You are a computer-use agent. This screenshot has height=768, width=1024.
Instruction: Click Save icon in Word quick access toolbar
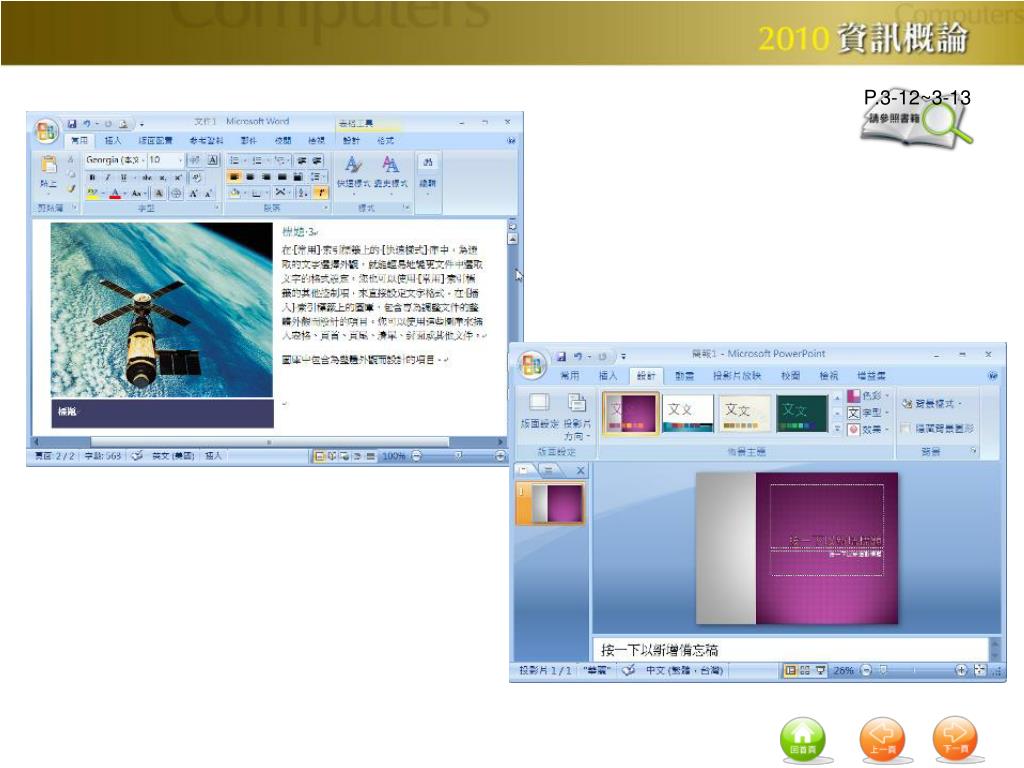tap(72, 123)
